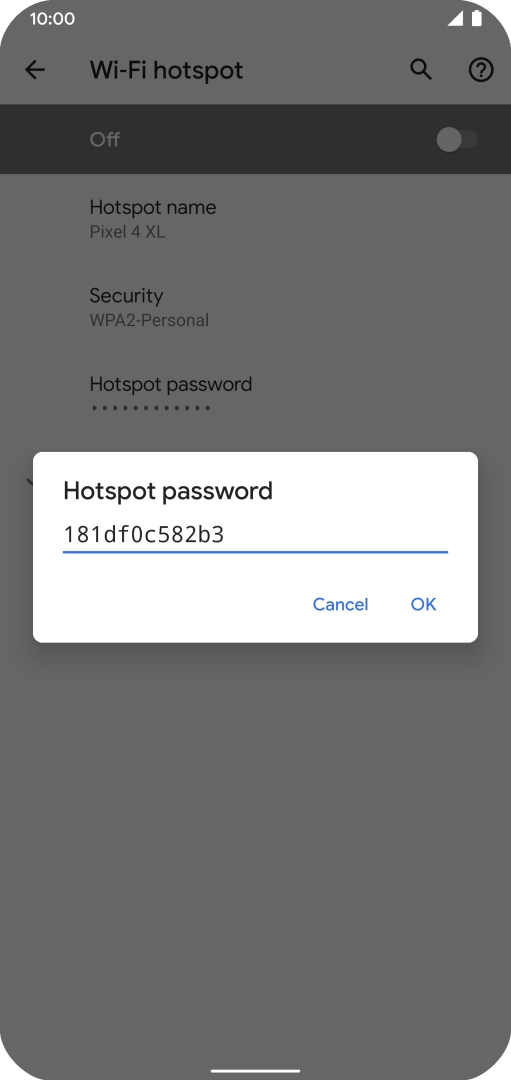Tap the Off label in hotspot bar
This screenshot has height=1080, width=511.
pyautogui.click(x=105, y=140)
